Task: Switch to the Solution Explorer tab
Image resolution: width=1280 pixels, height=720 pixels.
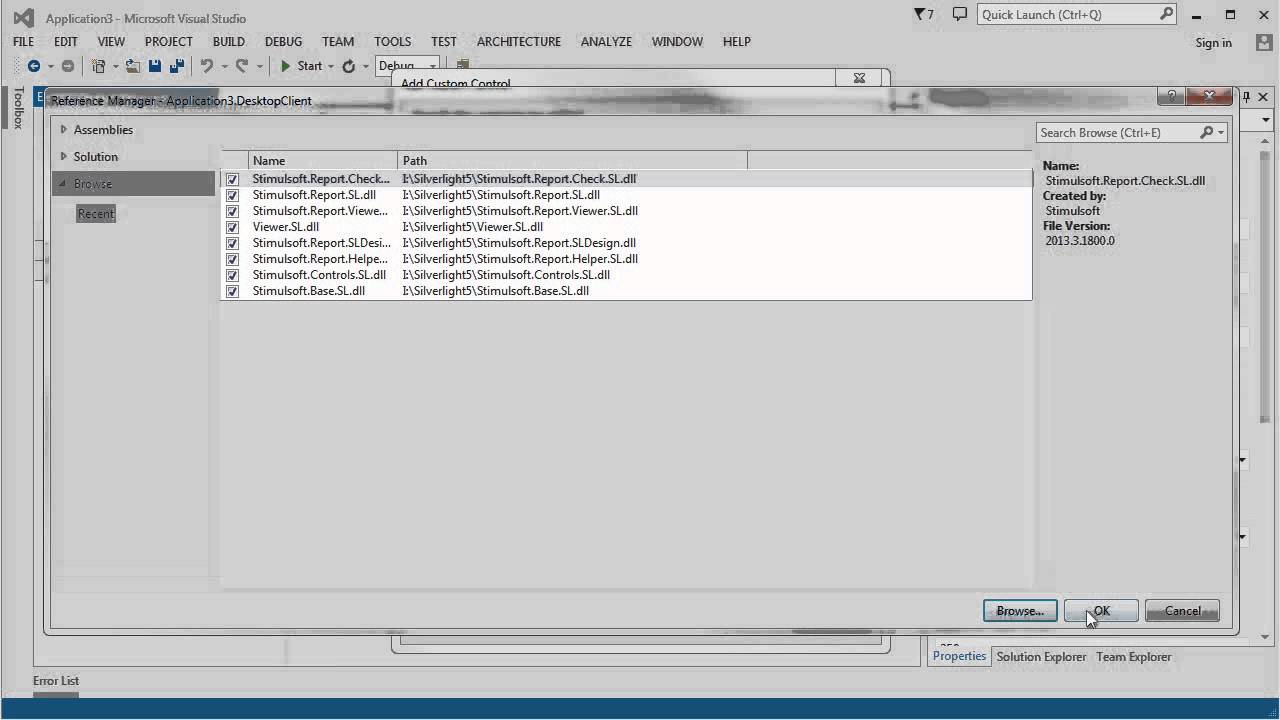Action: pos(1041,656)
